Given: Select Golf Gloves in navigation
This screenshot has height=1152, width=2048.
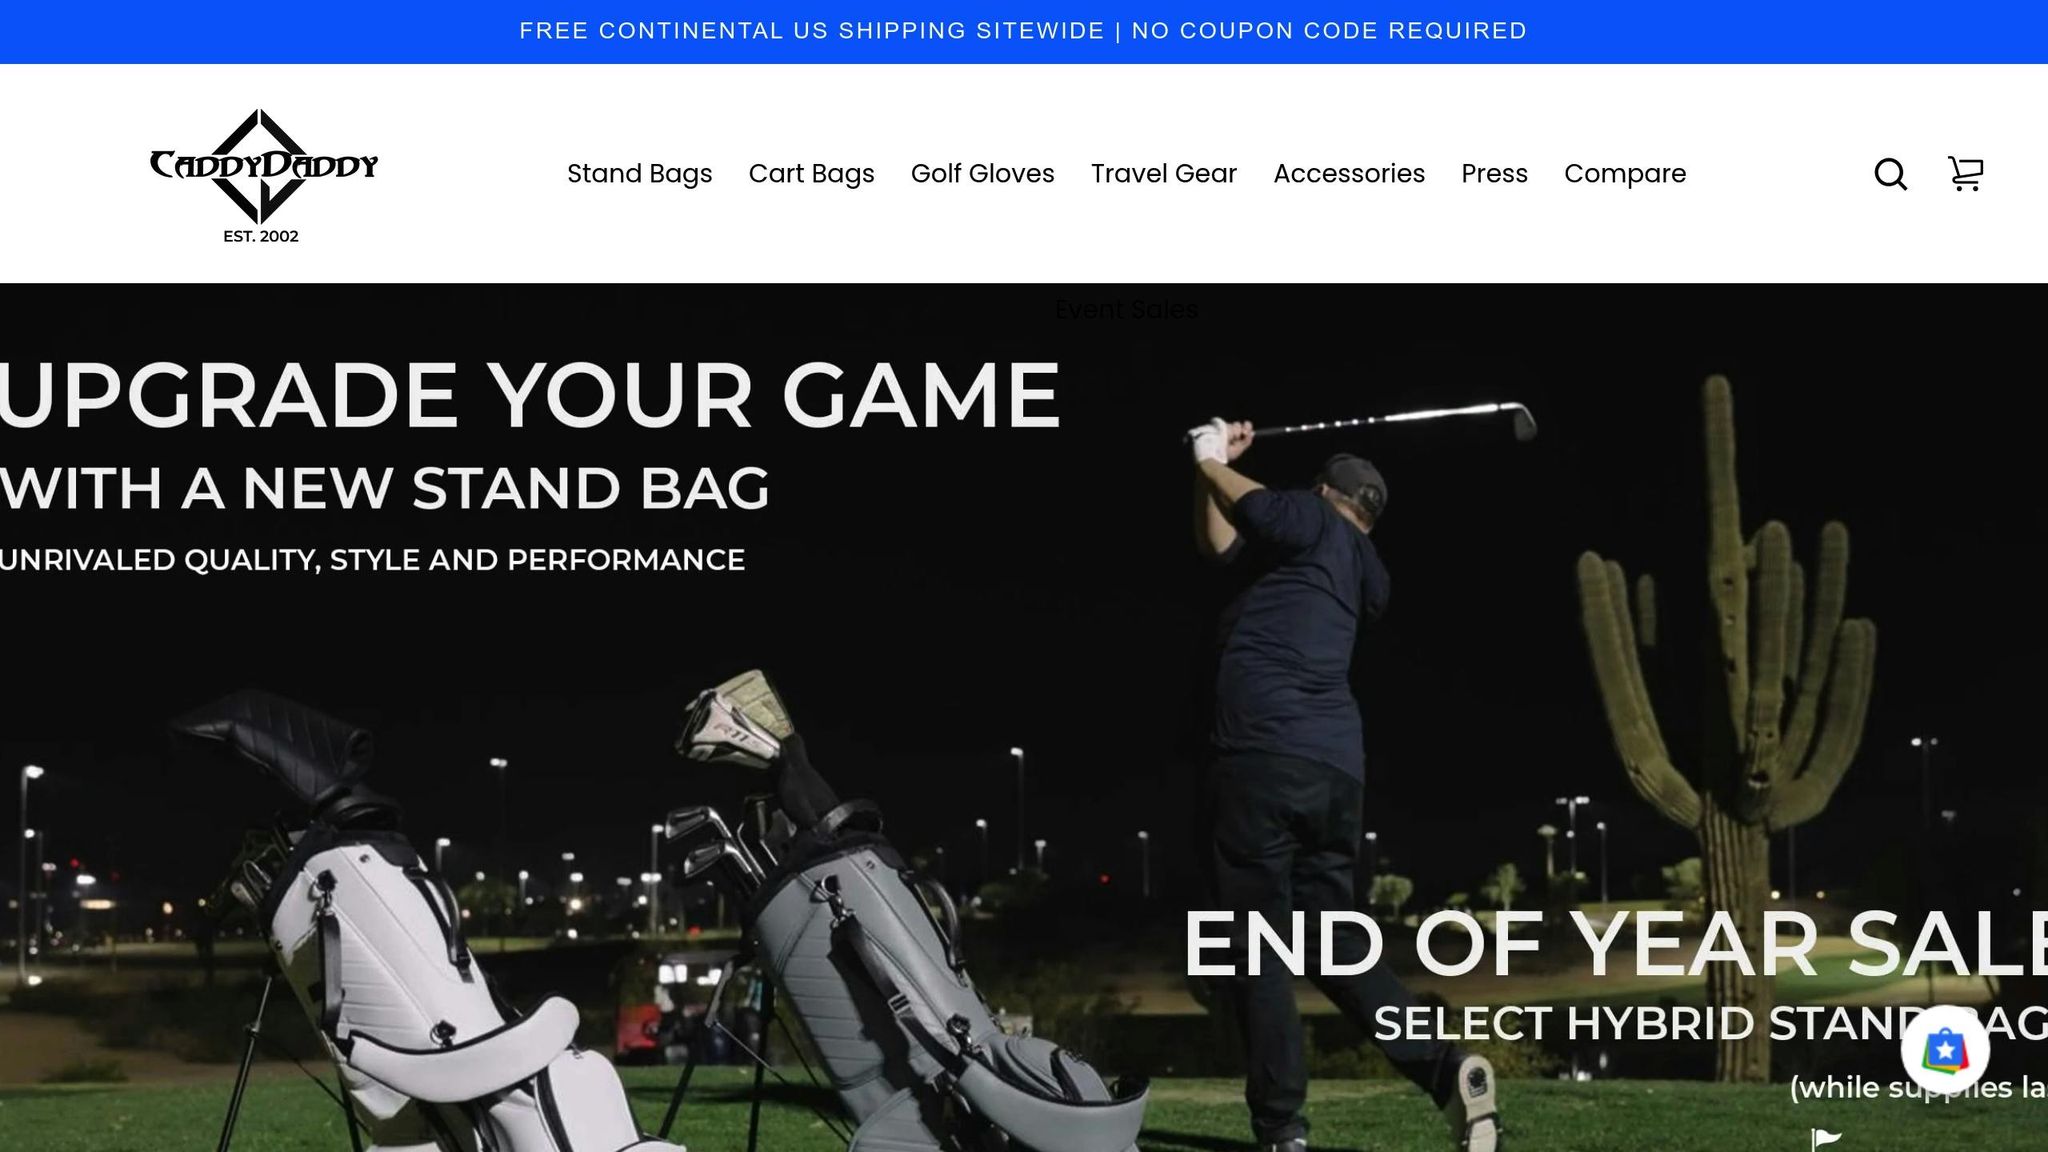Looking at the screenshot, I should (x=982, y=174).
